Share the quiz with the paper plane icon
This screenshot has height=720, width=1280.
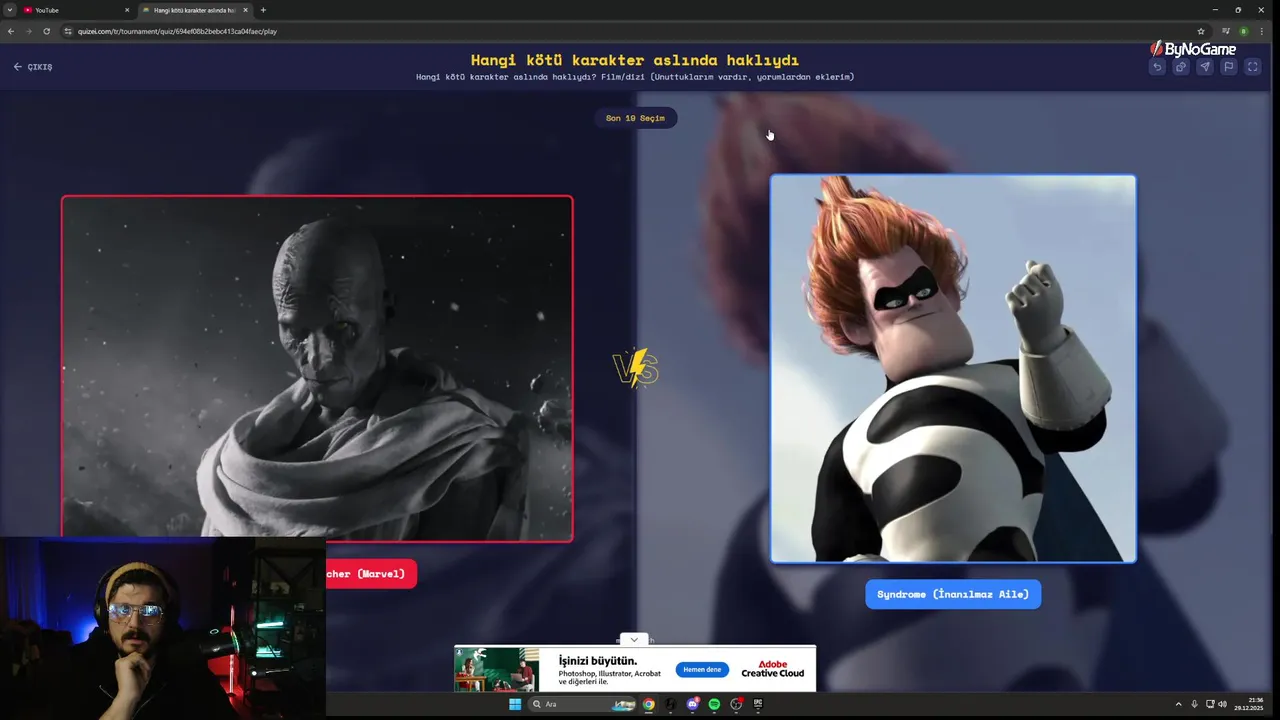click(x=1205, y=67)
